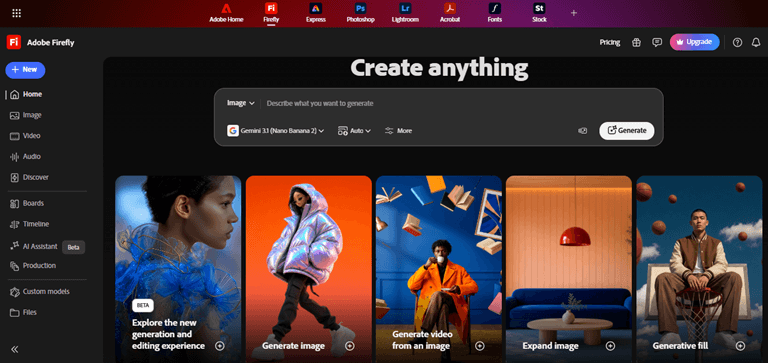The image size is (768, 363).
Task: Open Adobe Stock from top bar
Action: pyautogui.click(x=539, y=13)
